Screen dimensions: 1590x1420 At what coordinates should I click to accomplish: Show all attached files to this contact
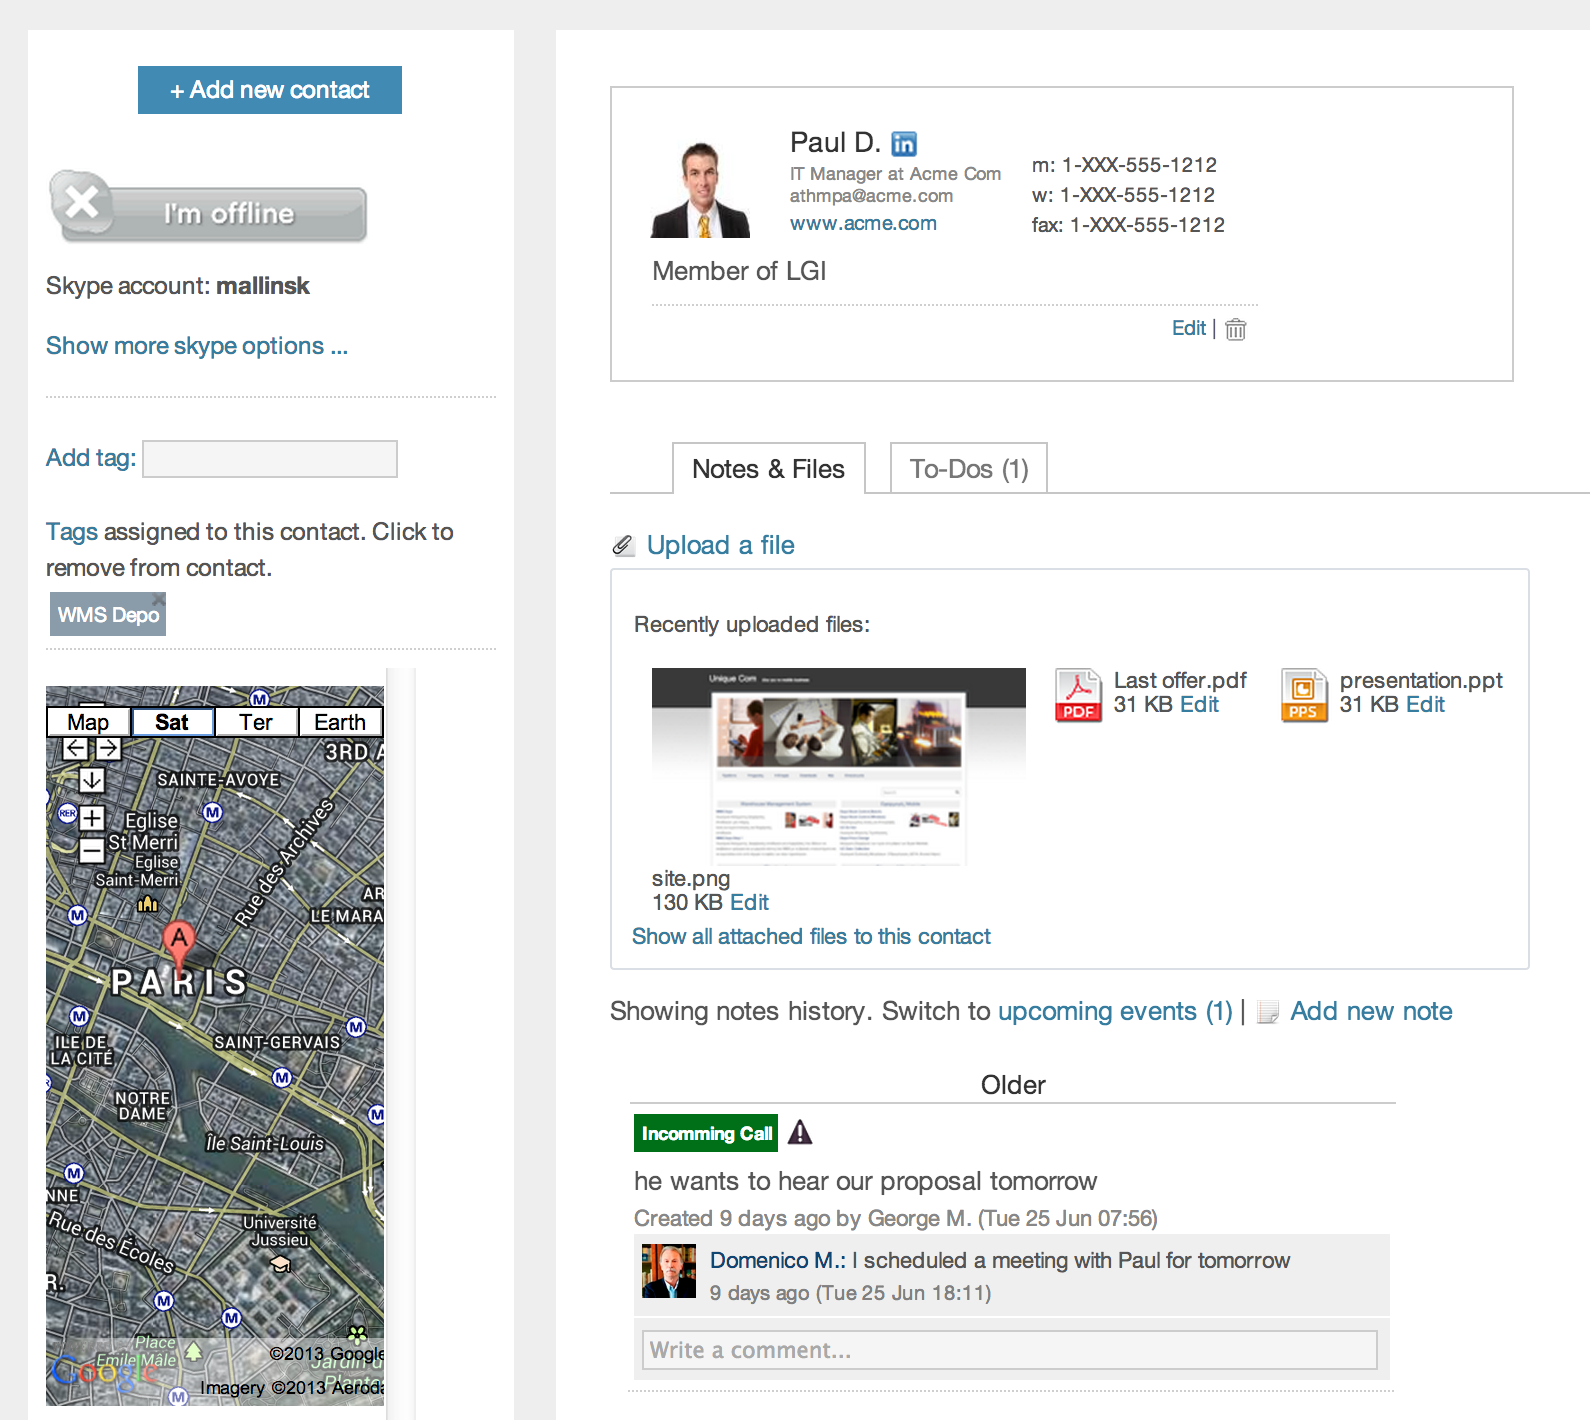[811, 937]
